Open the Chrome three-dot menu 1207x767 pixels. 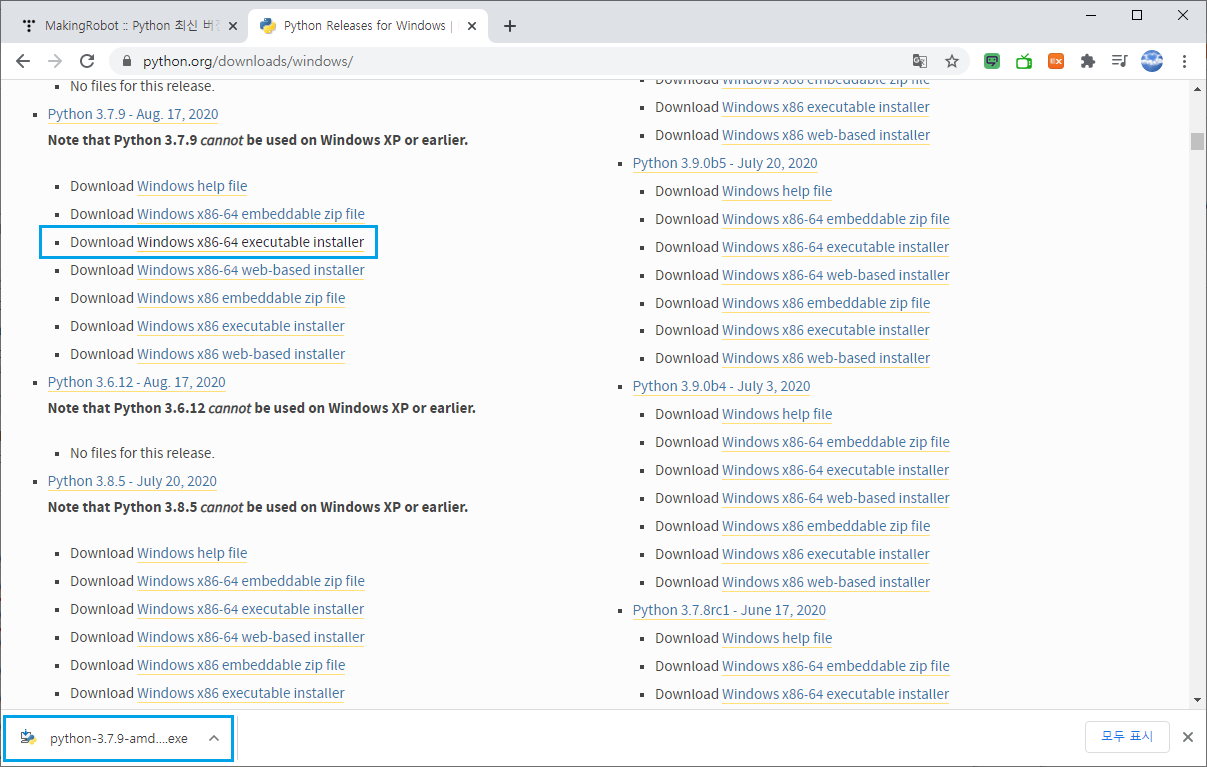click(1185, 61)
